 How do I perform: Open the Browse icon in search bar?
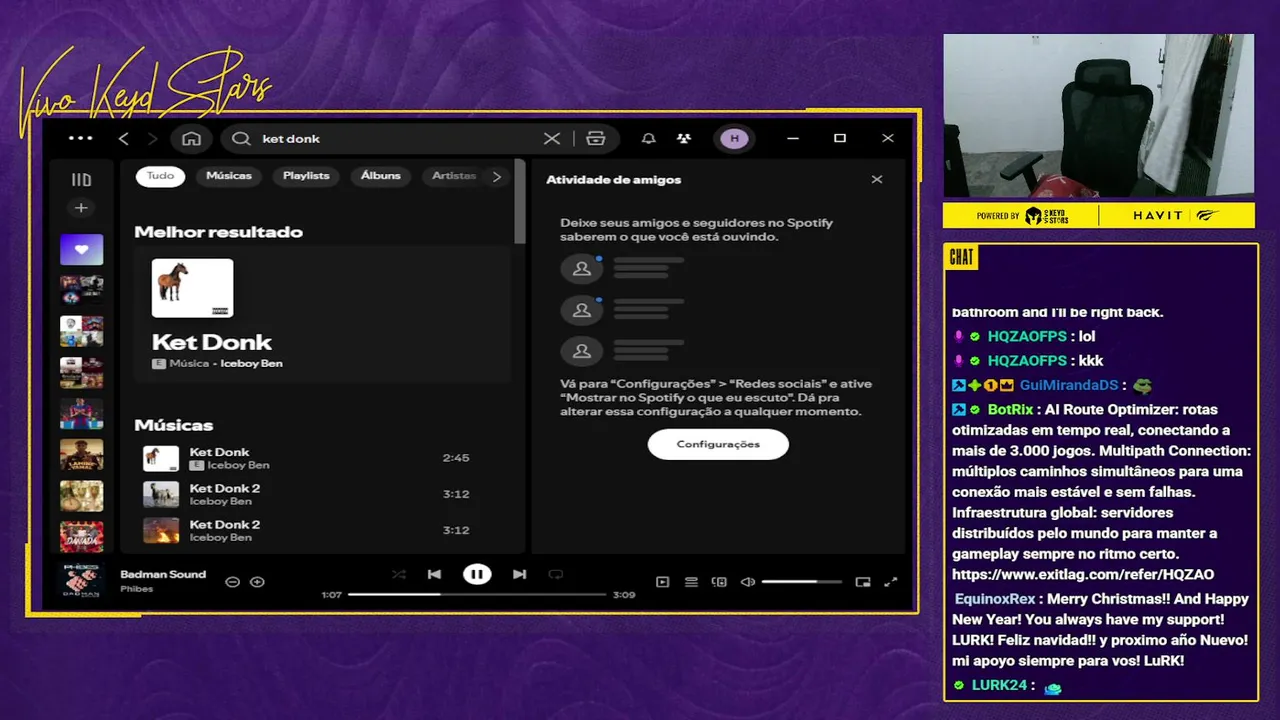pos(596,138)
